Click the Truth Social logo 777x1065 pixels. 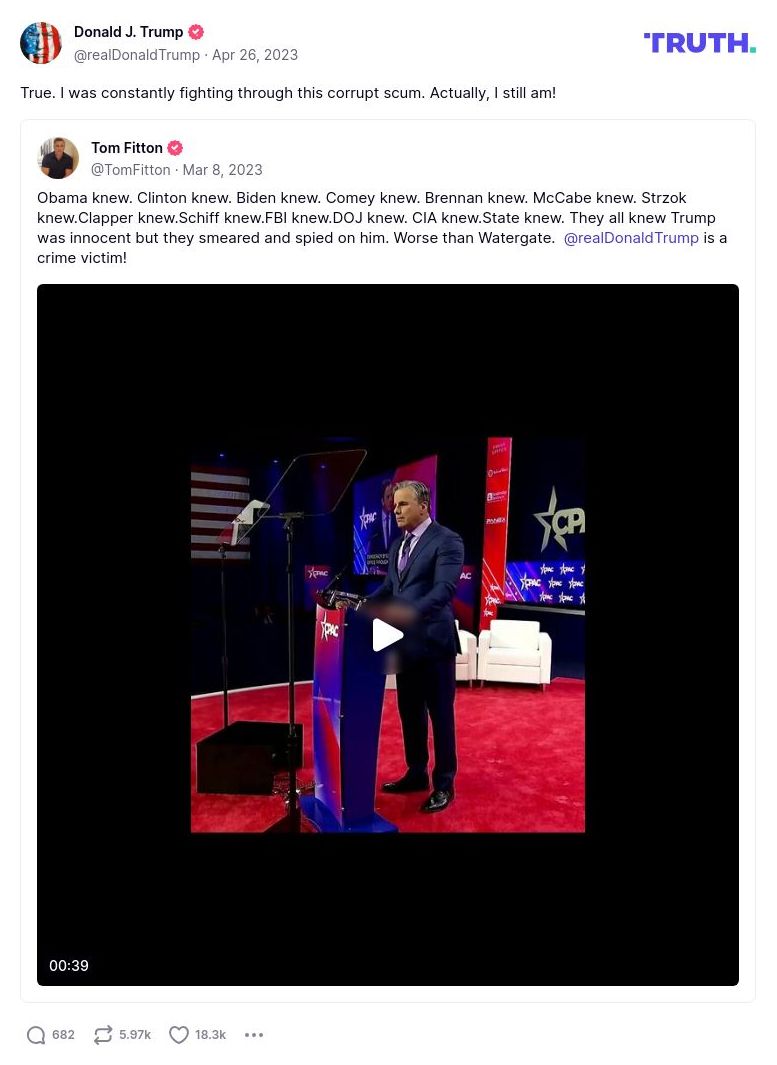point(699,43)
